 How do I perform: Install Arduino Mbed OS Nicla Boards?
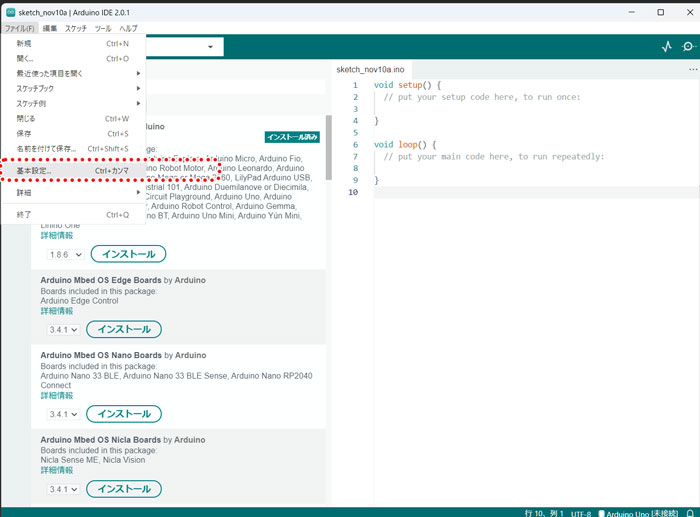click(124, 489)
